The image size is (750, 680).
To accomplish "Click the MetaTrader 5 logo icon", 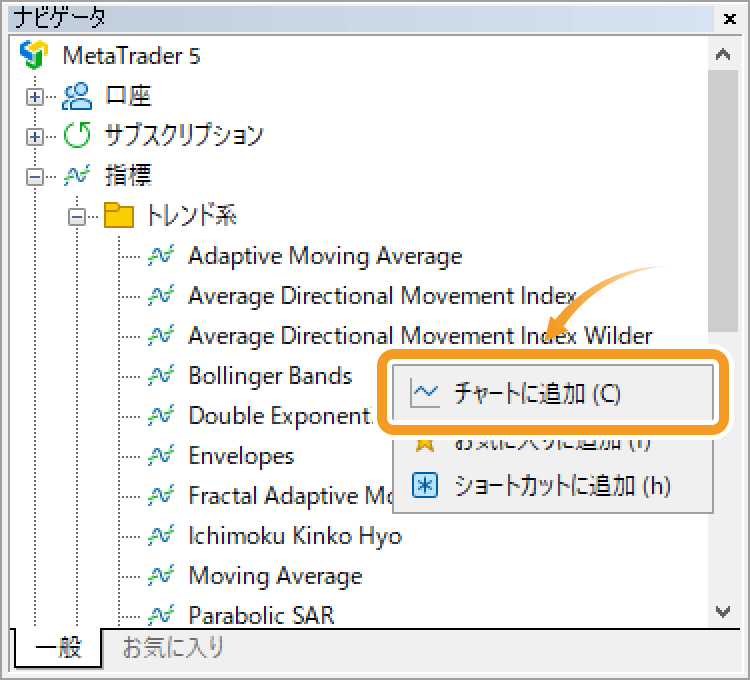I will [x=34, y=55].
